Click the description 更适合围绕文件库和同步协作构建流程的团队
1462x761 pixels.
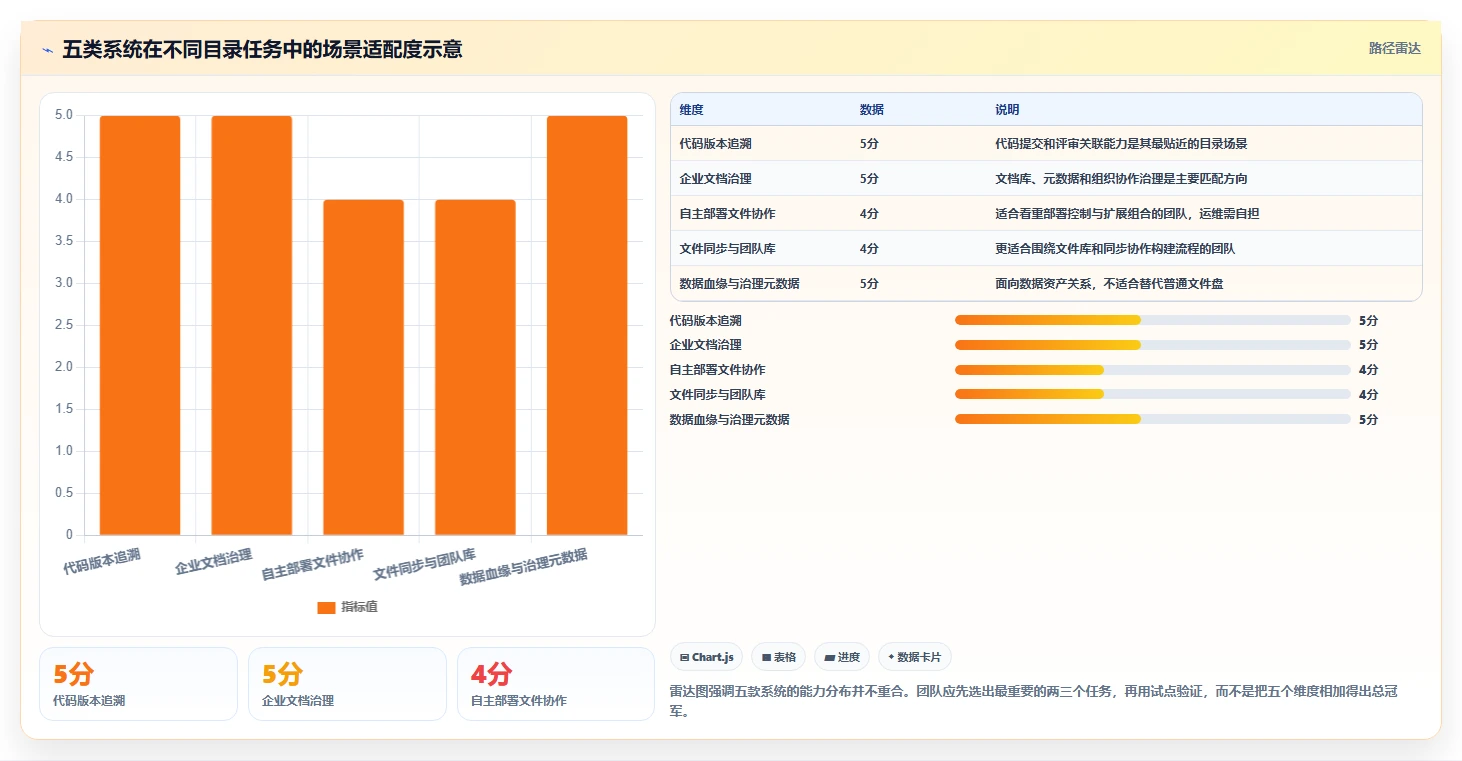1115,249
